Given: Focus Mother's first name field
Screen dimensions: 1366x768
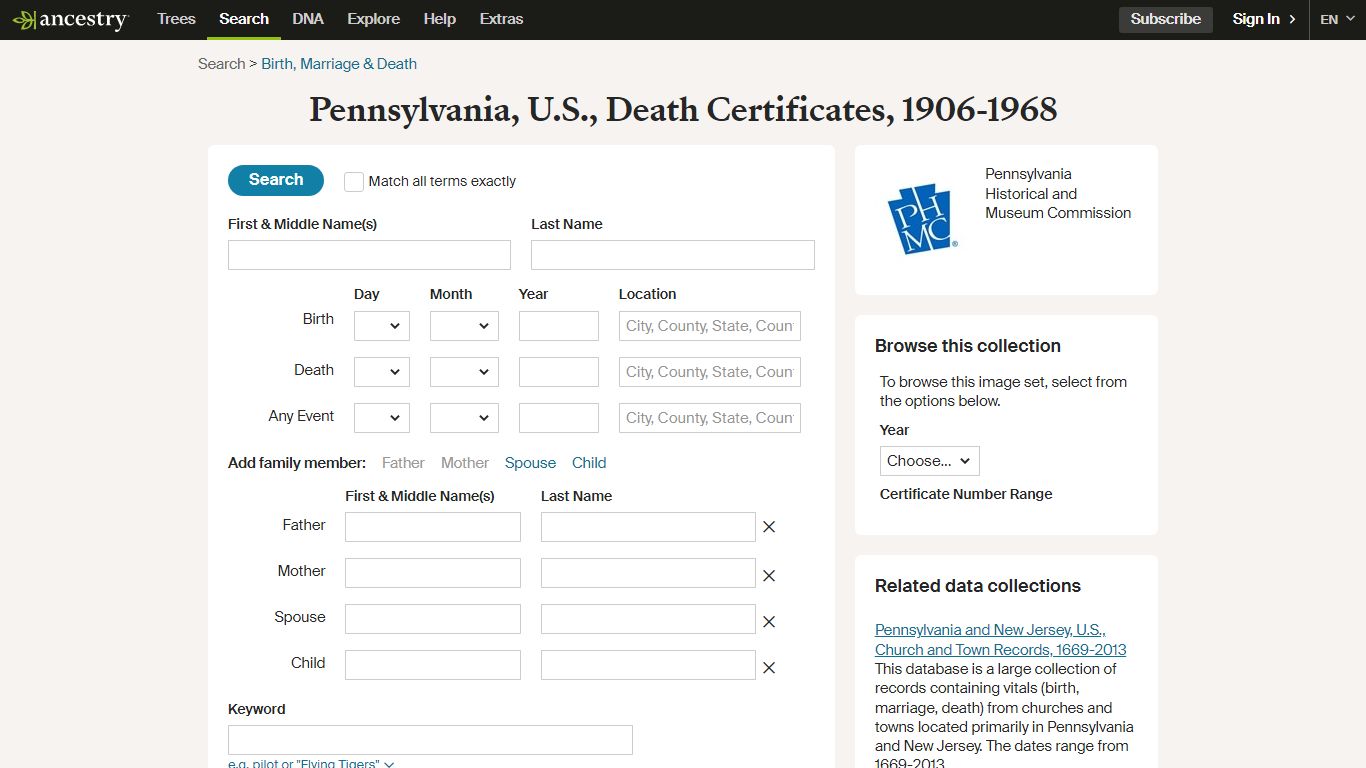Looking at the screenshot, I should [x=433, y=573].
